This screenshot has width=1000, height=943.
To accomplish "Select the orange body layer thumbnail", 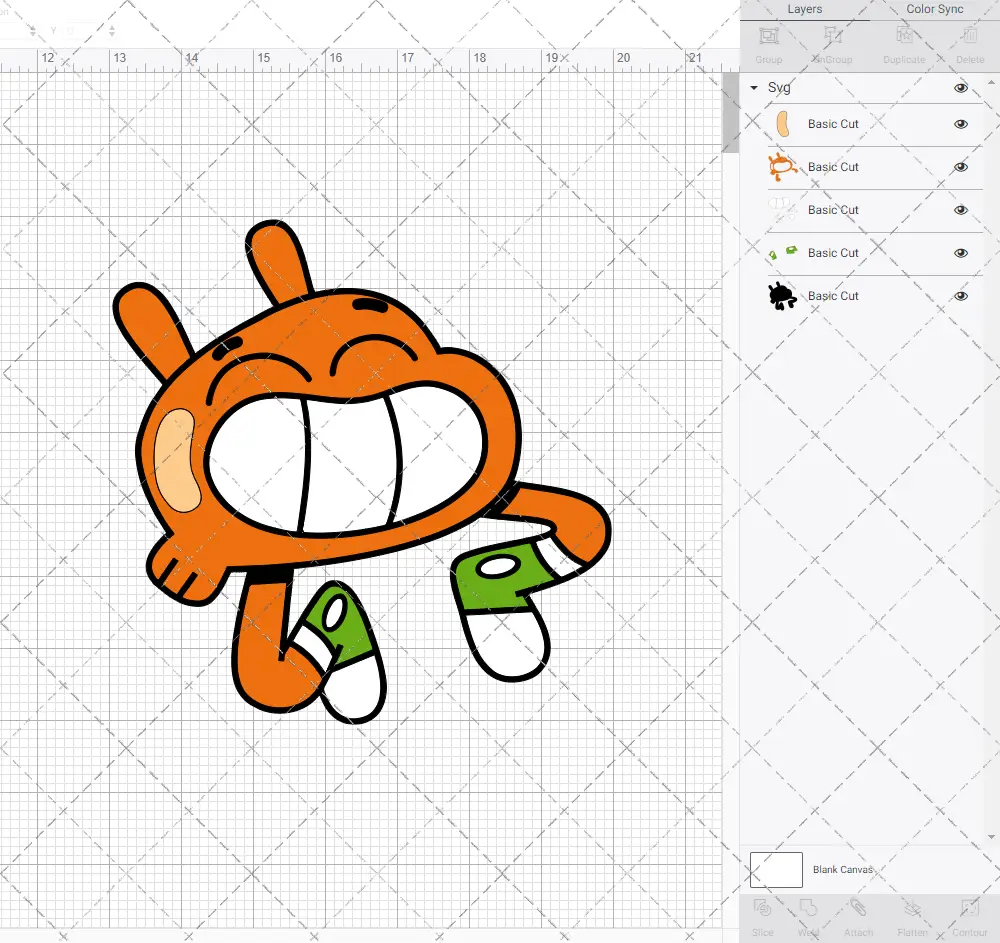I will pos(783,167).
